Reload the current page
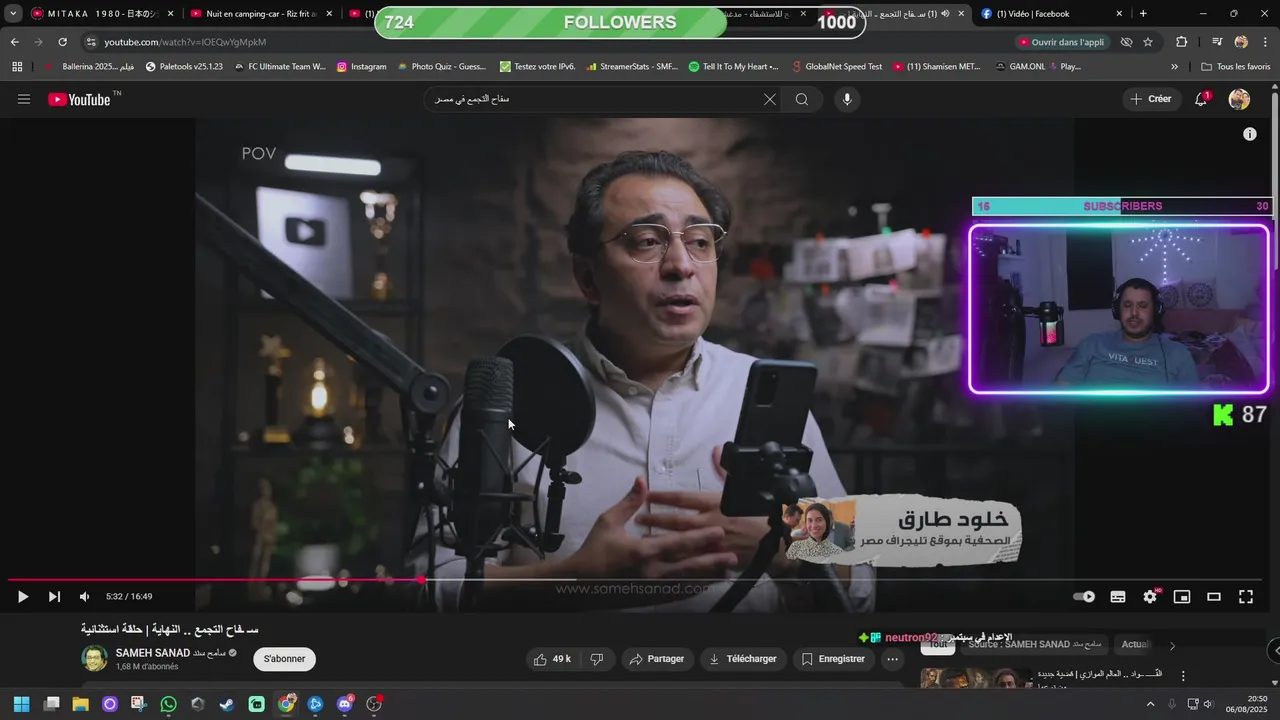1280x720 pixels. [x=62, y=42]
